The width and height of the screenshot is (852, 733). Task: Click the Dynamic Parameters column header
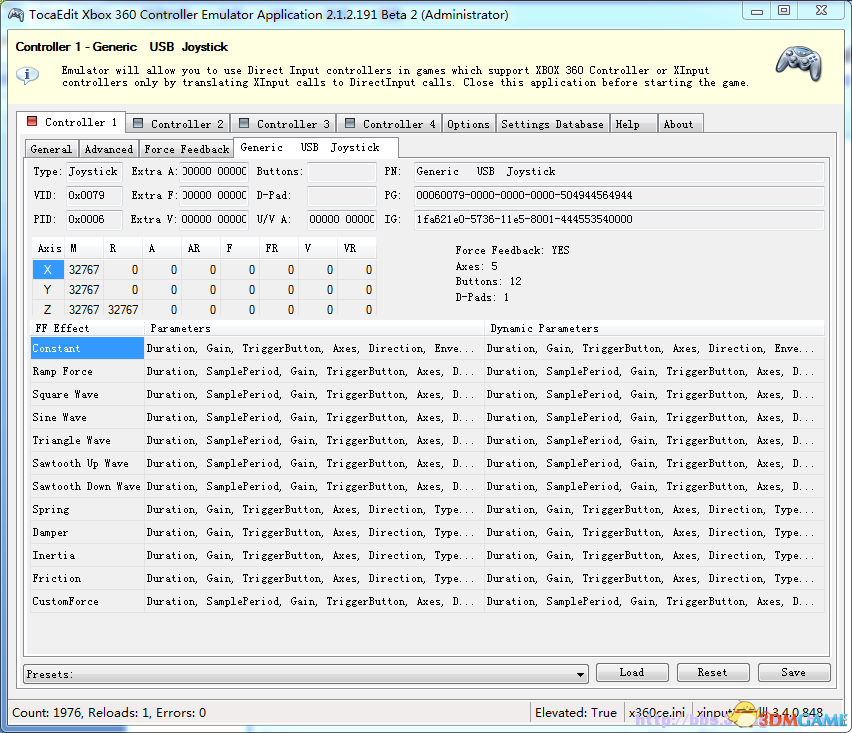pos(654,328)
